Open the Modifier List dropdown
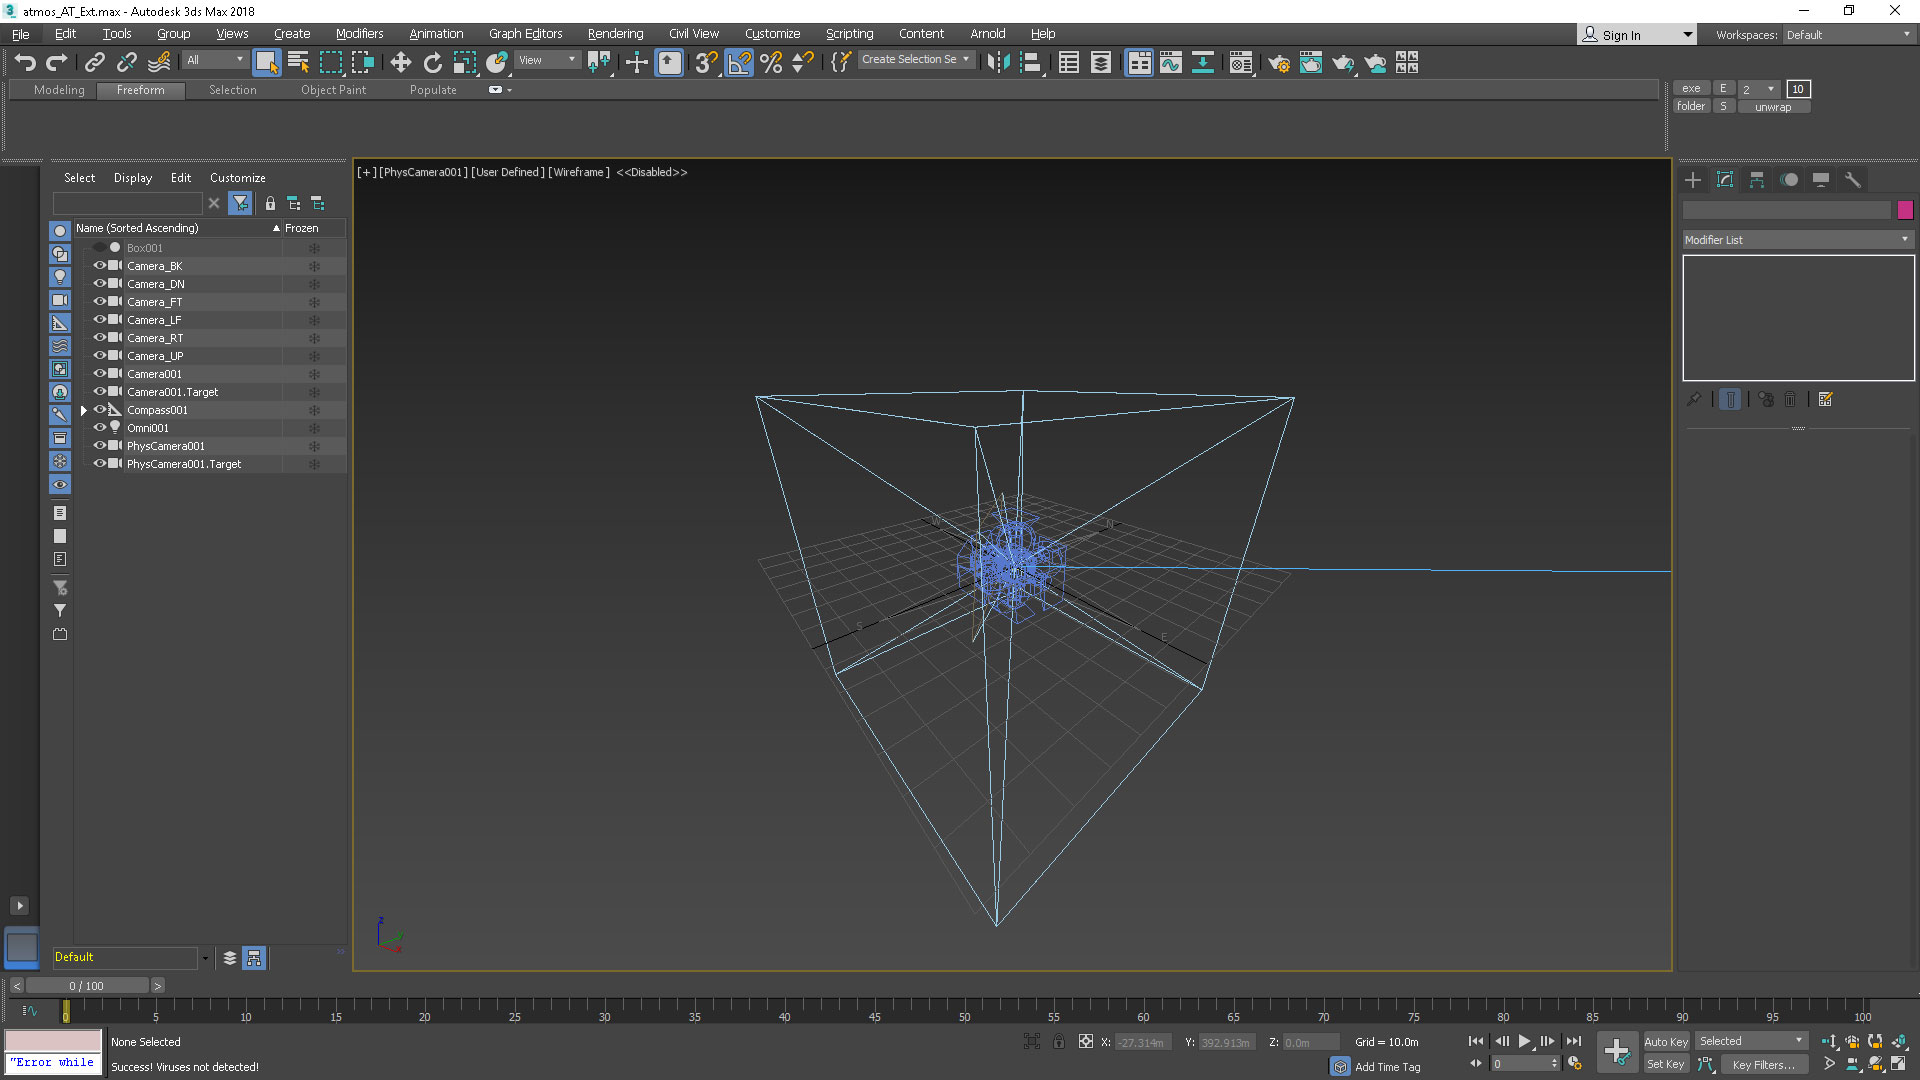 [1797, 240]
